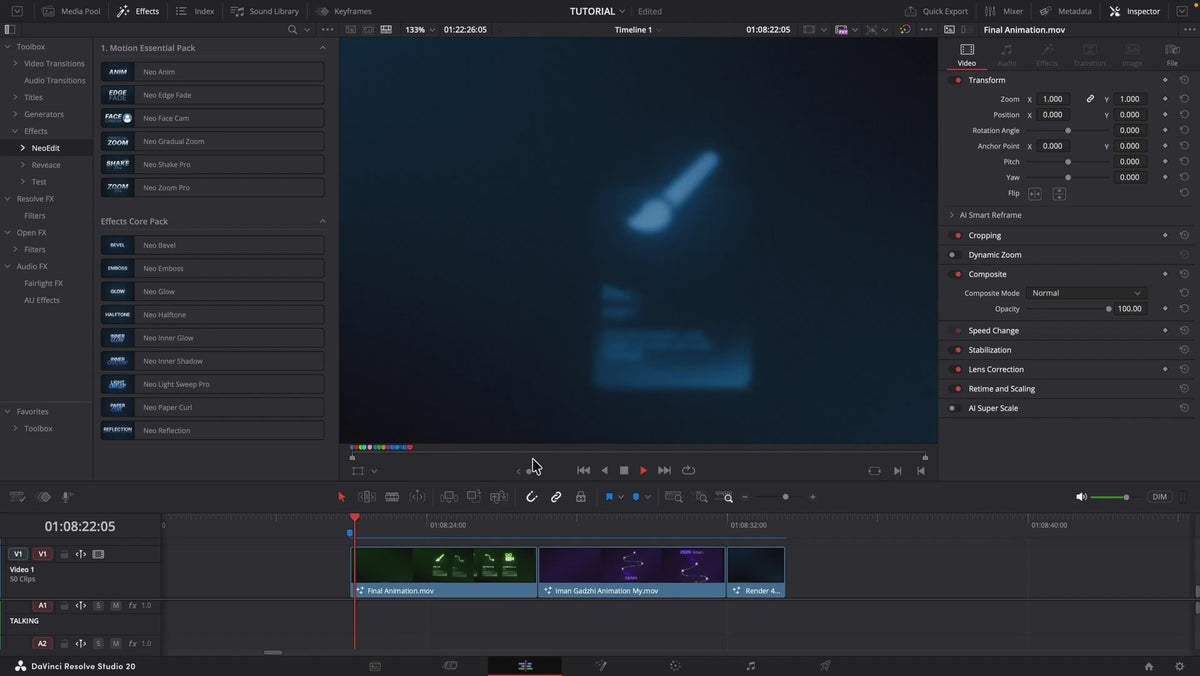Viewport: 1200px width, 676px height.
Task: Open the Sound Library tab
Action: tap(265, 11)
